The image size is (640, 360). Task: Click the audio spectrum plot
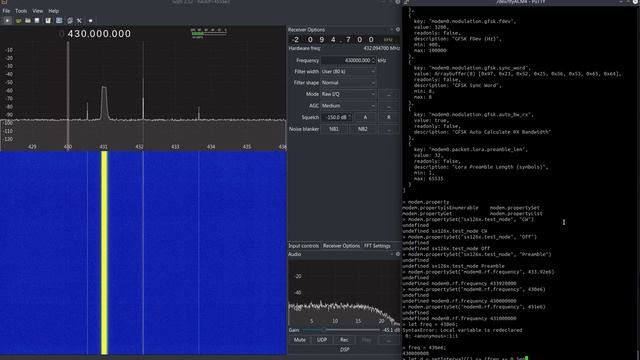point(344,293)
